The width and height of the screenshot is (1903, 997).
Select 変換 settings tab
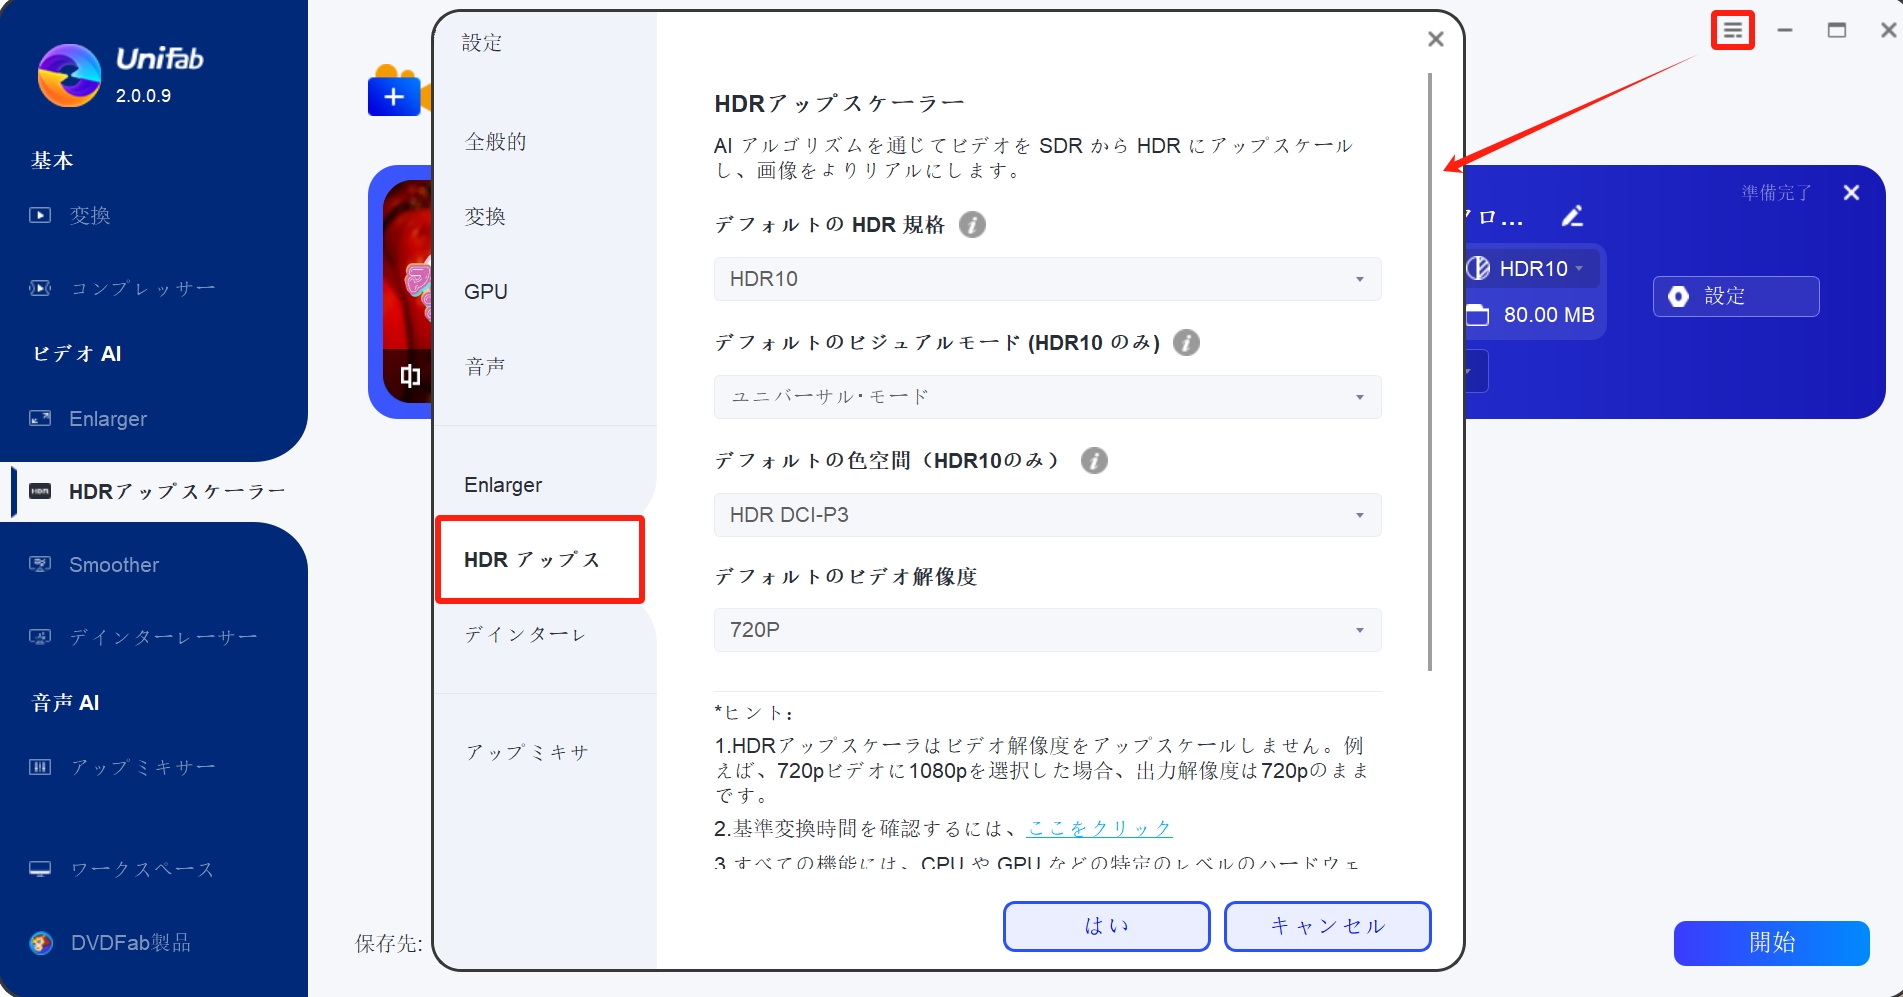[x=485, y=217]
